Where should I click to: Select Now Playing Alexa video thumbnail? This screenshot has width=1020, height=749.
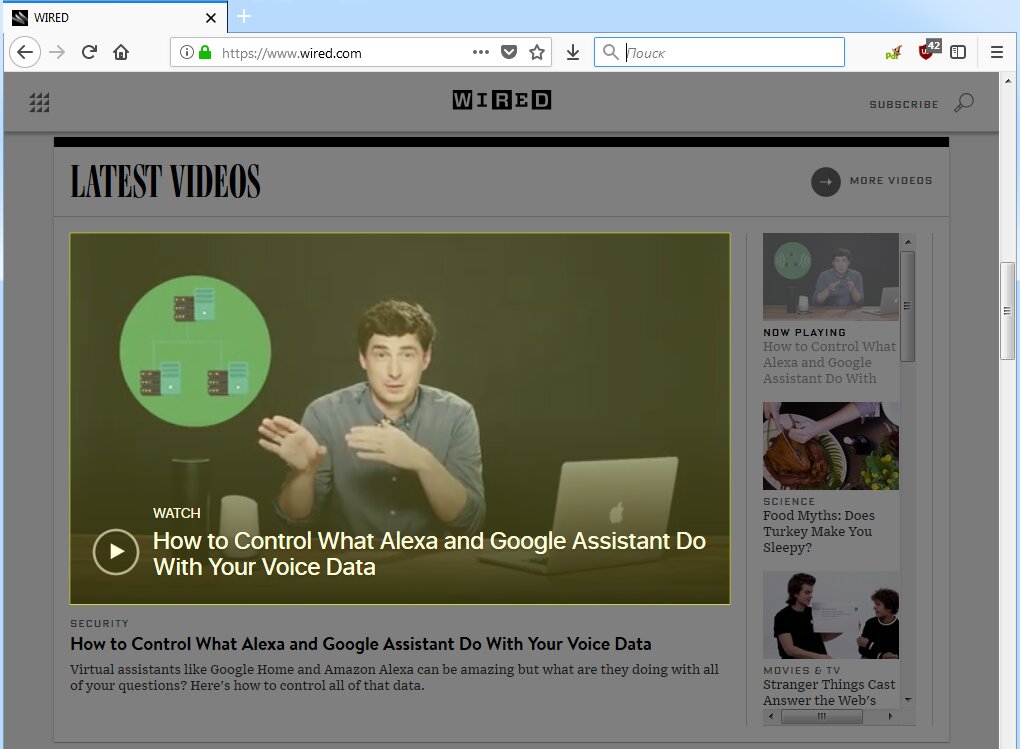(x=831, y=277)
